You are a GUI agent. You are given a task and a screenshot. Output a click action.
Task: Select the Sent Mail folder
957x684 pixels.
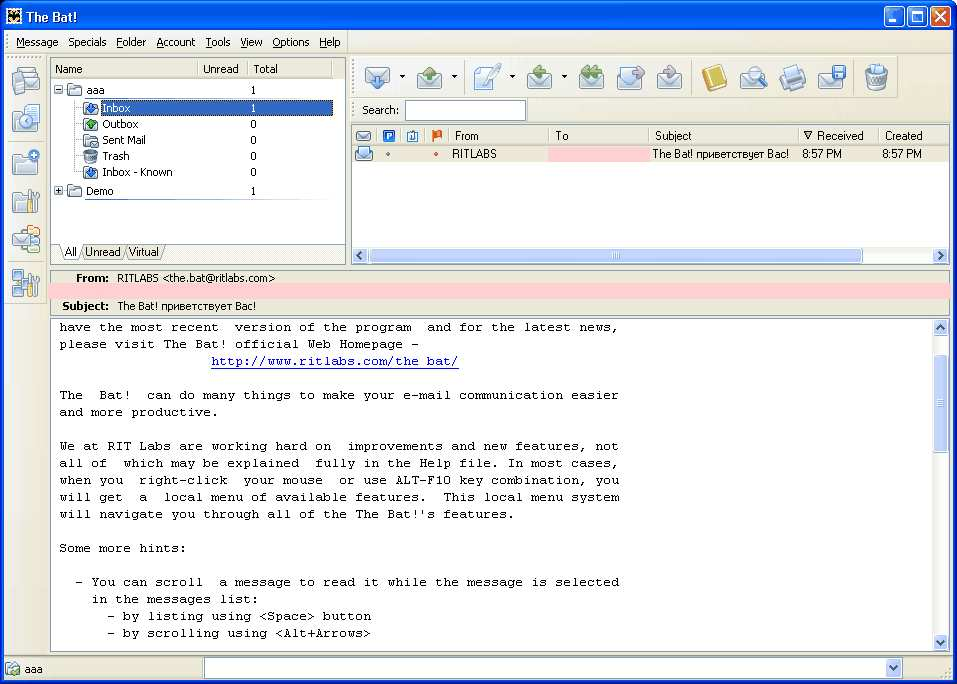[124, 140]
